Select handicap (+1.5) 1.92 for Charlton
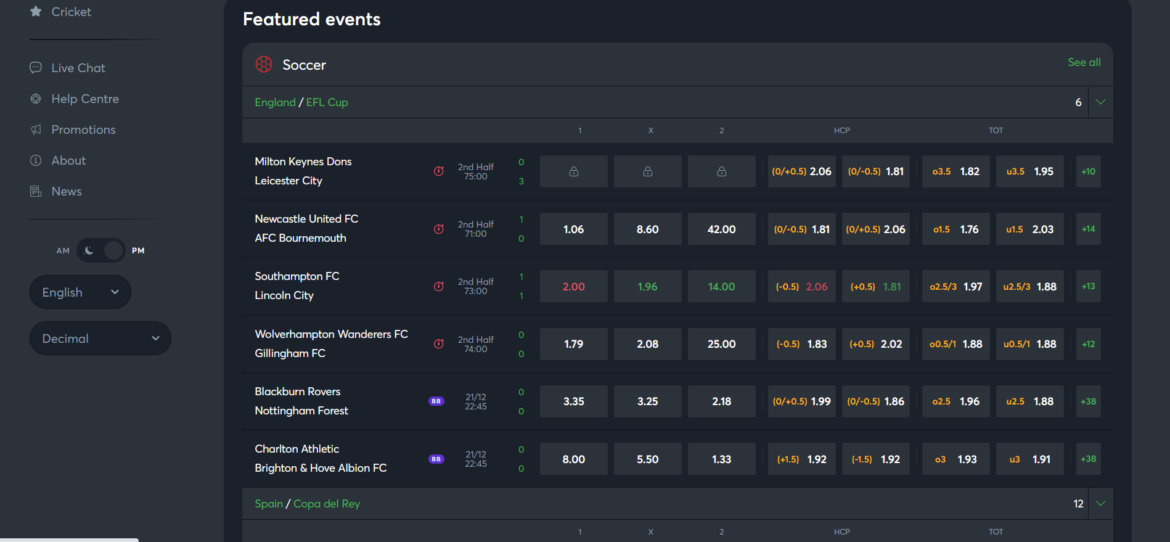1170x542 pixels. click(802, 459)
